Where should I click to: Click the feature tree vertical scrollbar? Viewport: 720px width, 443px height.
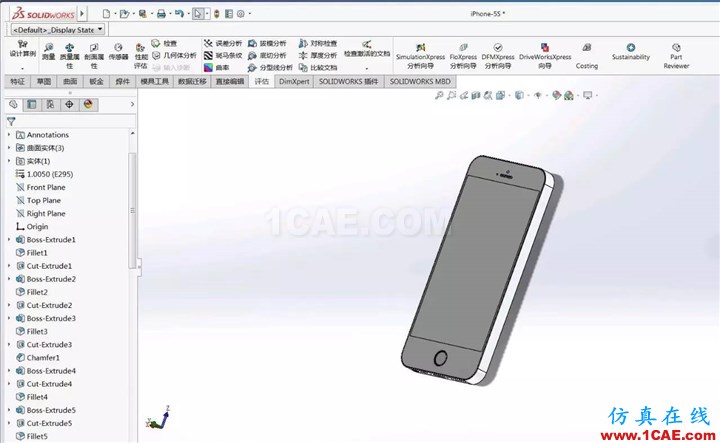132,211
